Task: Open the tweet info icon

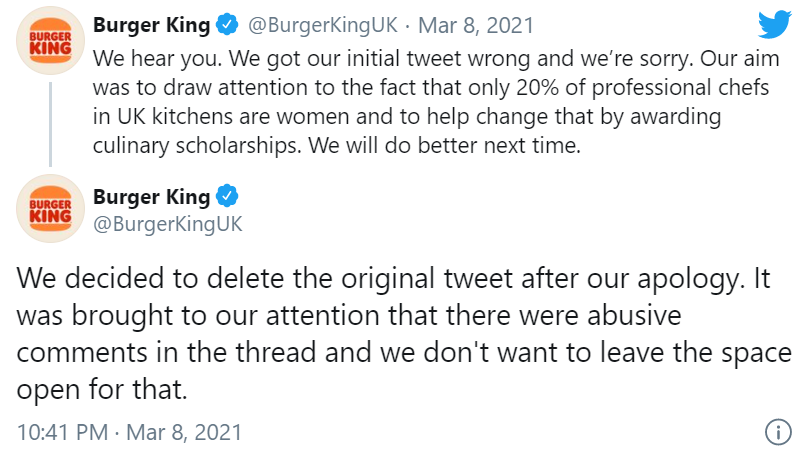Action: 778,432
